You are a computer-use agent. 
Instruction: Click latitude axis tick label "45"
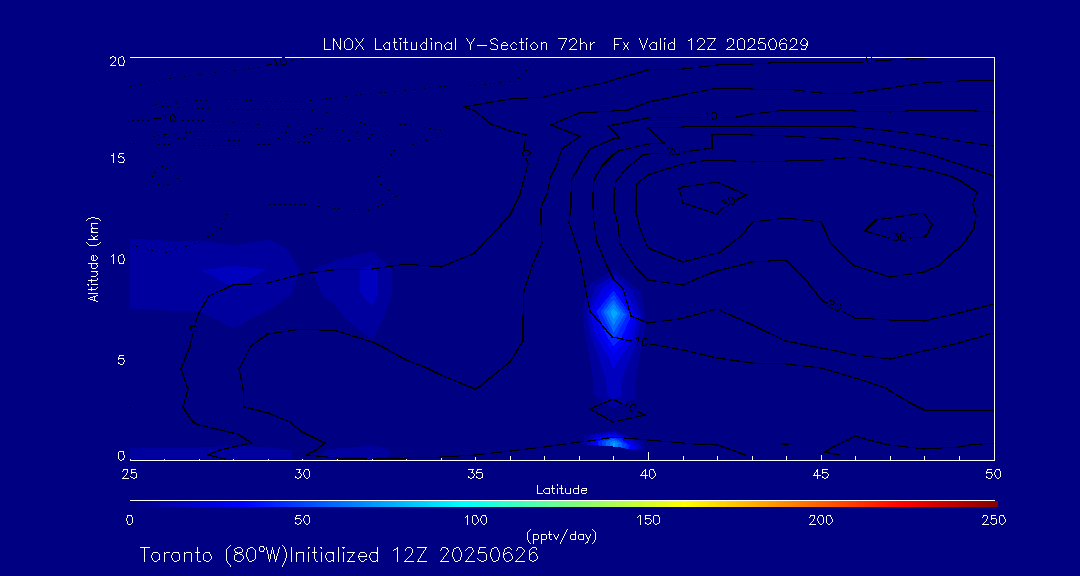(821, 473)
